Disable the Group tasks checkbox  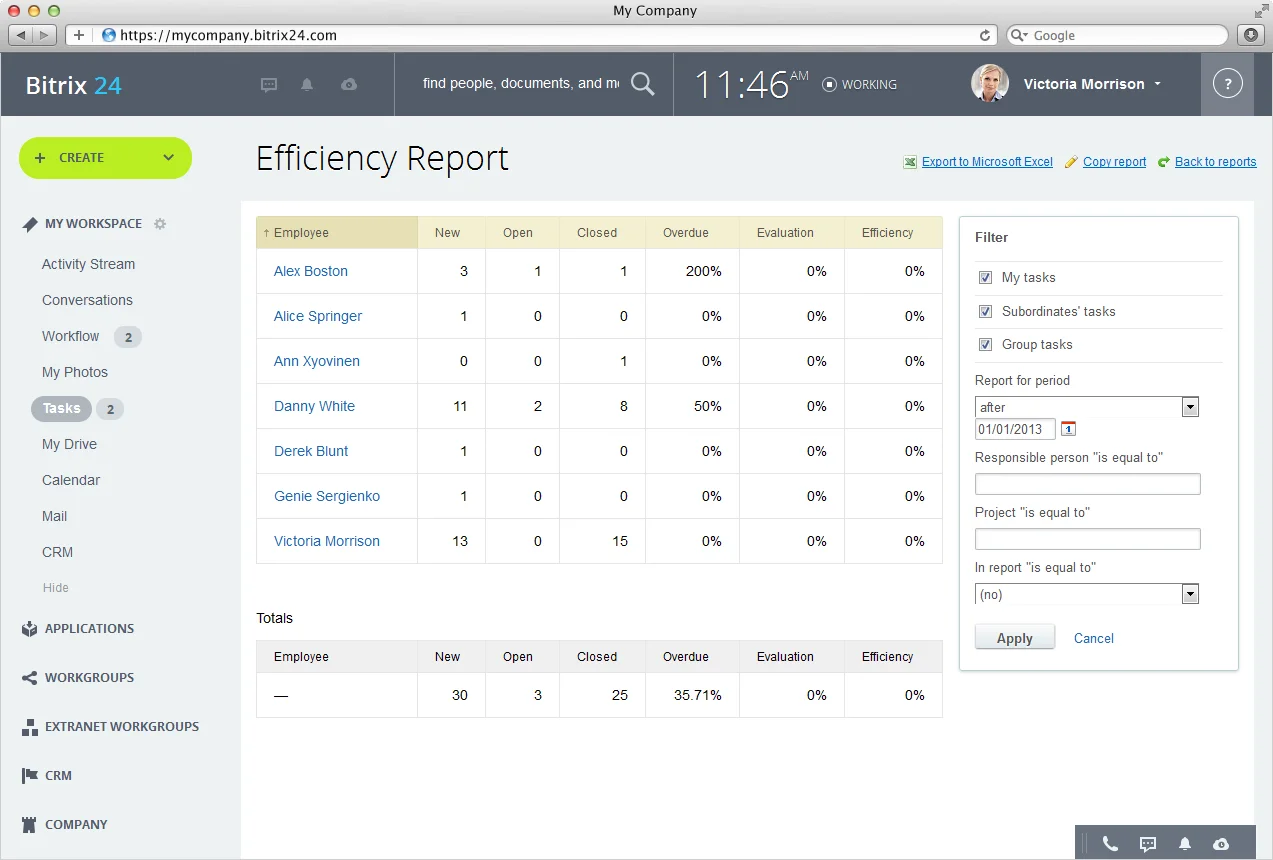click(x=985, y=344)
